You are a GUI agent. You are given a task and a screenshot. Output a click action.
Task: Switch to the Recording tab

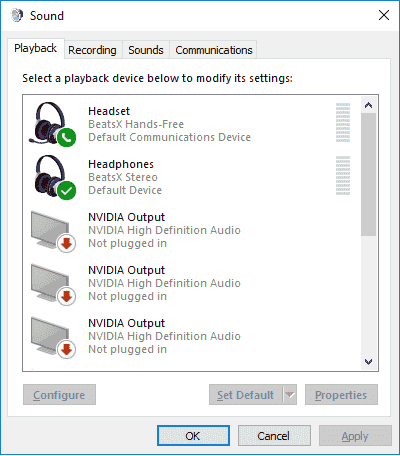tap(92, 50)
